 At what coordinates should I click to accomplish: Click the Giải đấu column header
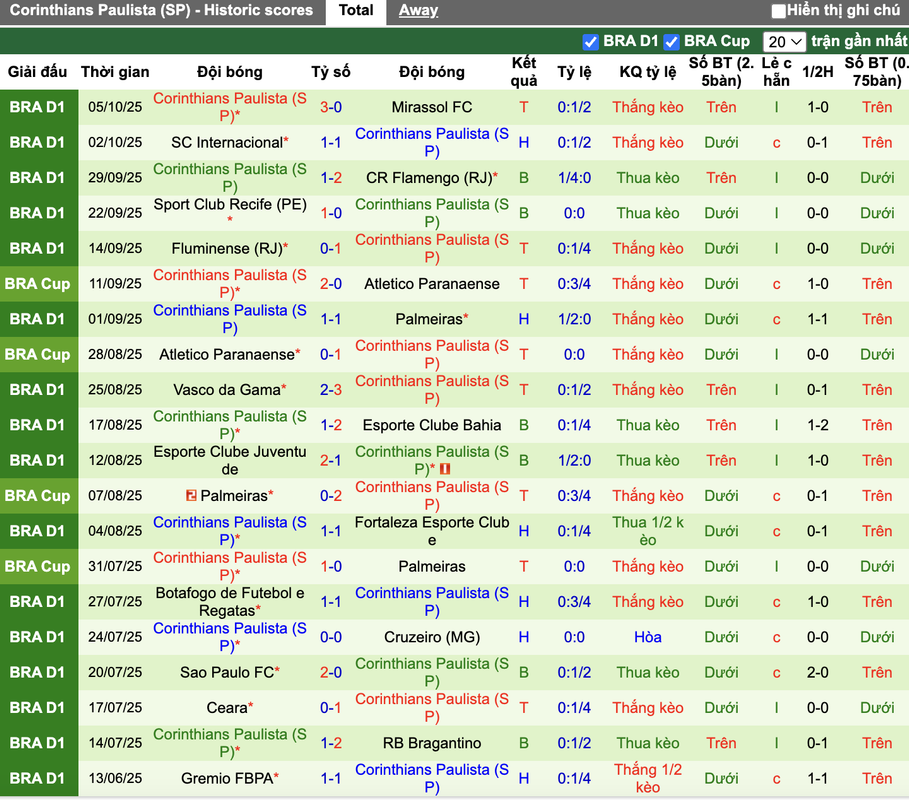[x=37, y=72]
